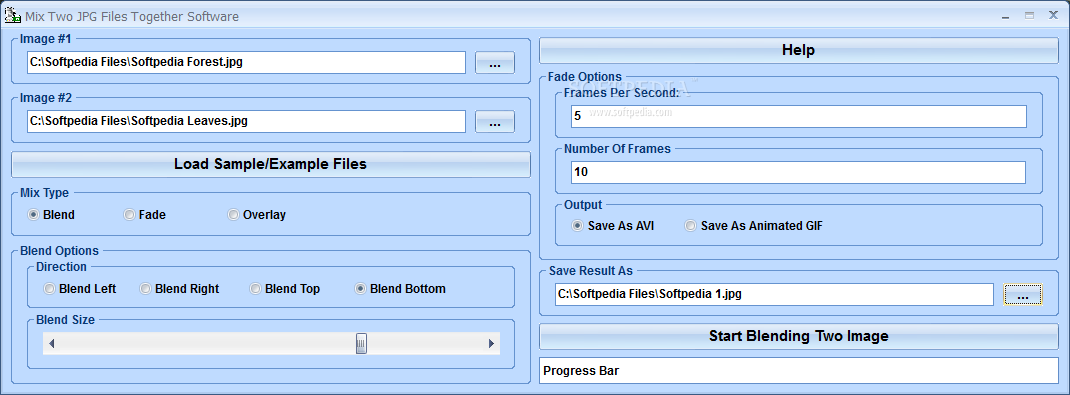Click the application icon in title bar
This screenshot has width=1070, height=395.
pos(12,16)
